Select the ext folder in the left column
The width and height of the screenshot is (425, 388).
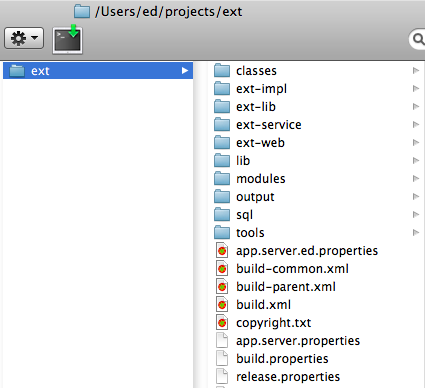coord(98,71)
